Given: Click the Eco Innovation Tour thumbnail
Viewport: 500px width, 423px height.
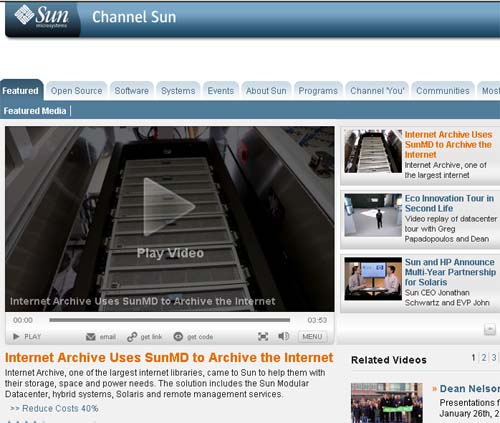Looking at the screenshot, I should pos(373,215).
